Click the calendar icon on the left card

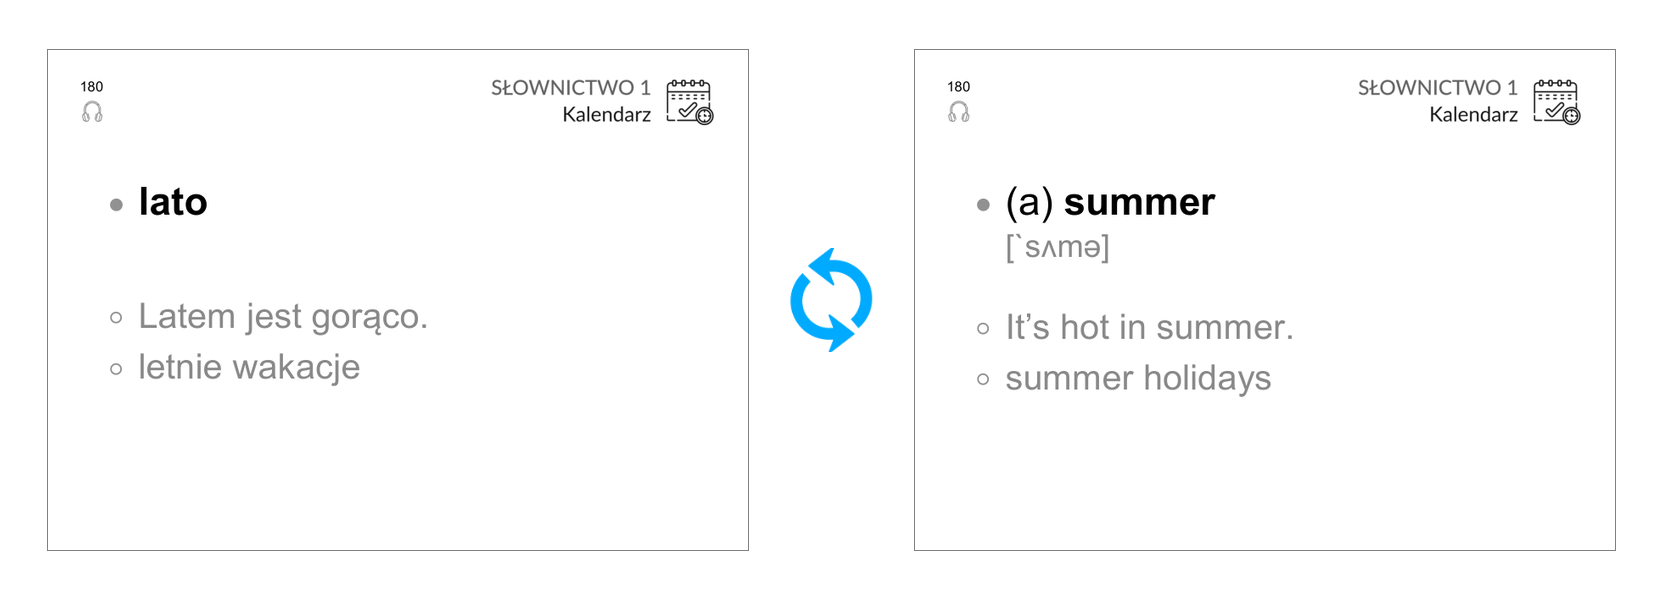click(690, 102)
